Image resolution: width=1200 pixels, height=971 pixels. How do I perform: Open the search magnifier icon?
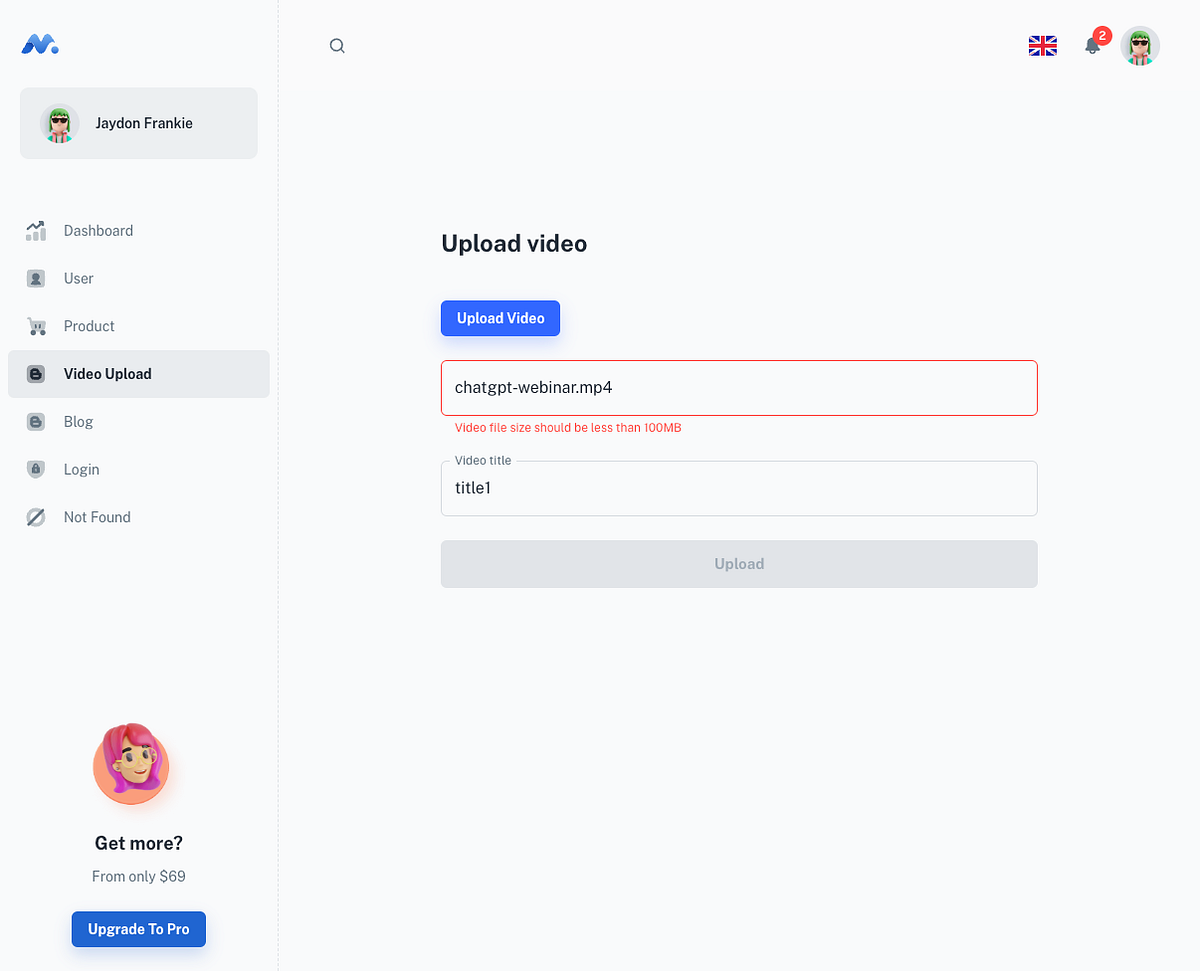[337, 45]
